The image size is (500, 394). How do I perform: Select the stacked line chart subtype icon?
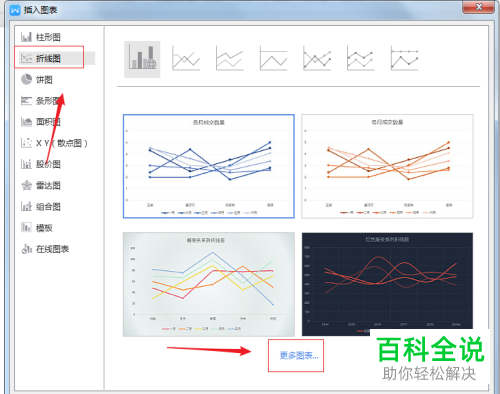click(x=230, y=59)
